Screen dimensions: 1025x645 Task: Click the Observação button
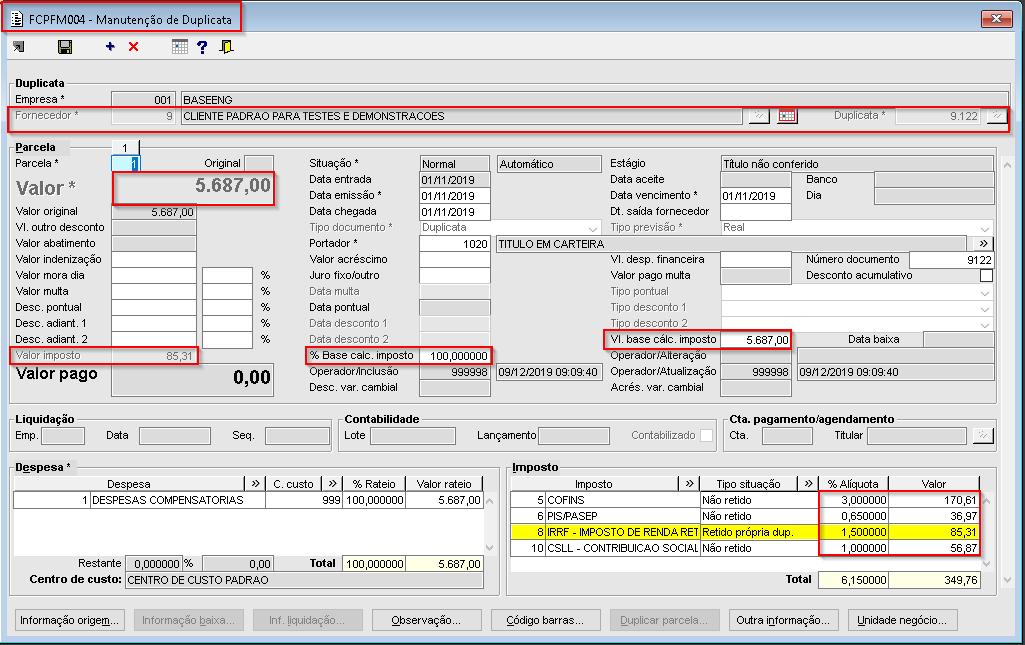[x=426, y=620]
